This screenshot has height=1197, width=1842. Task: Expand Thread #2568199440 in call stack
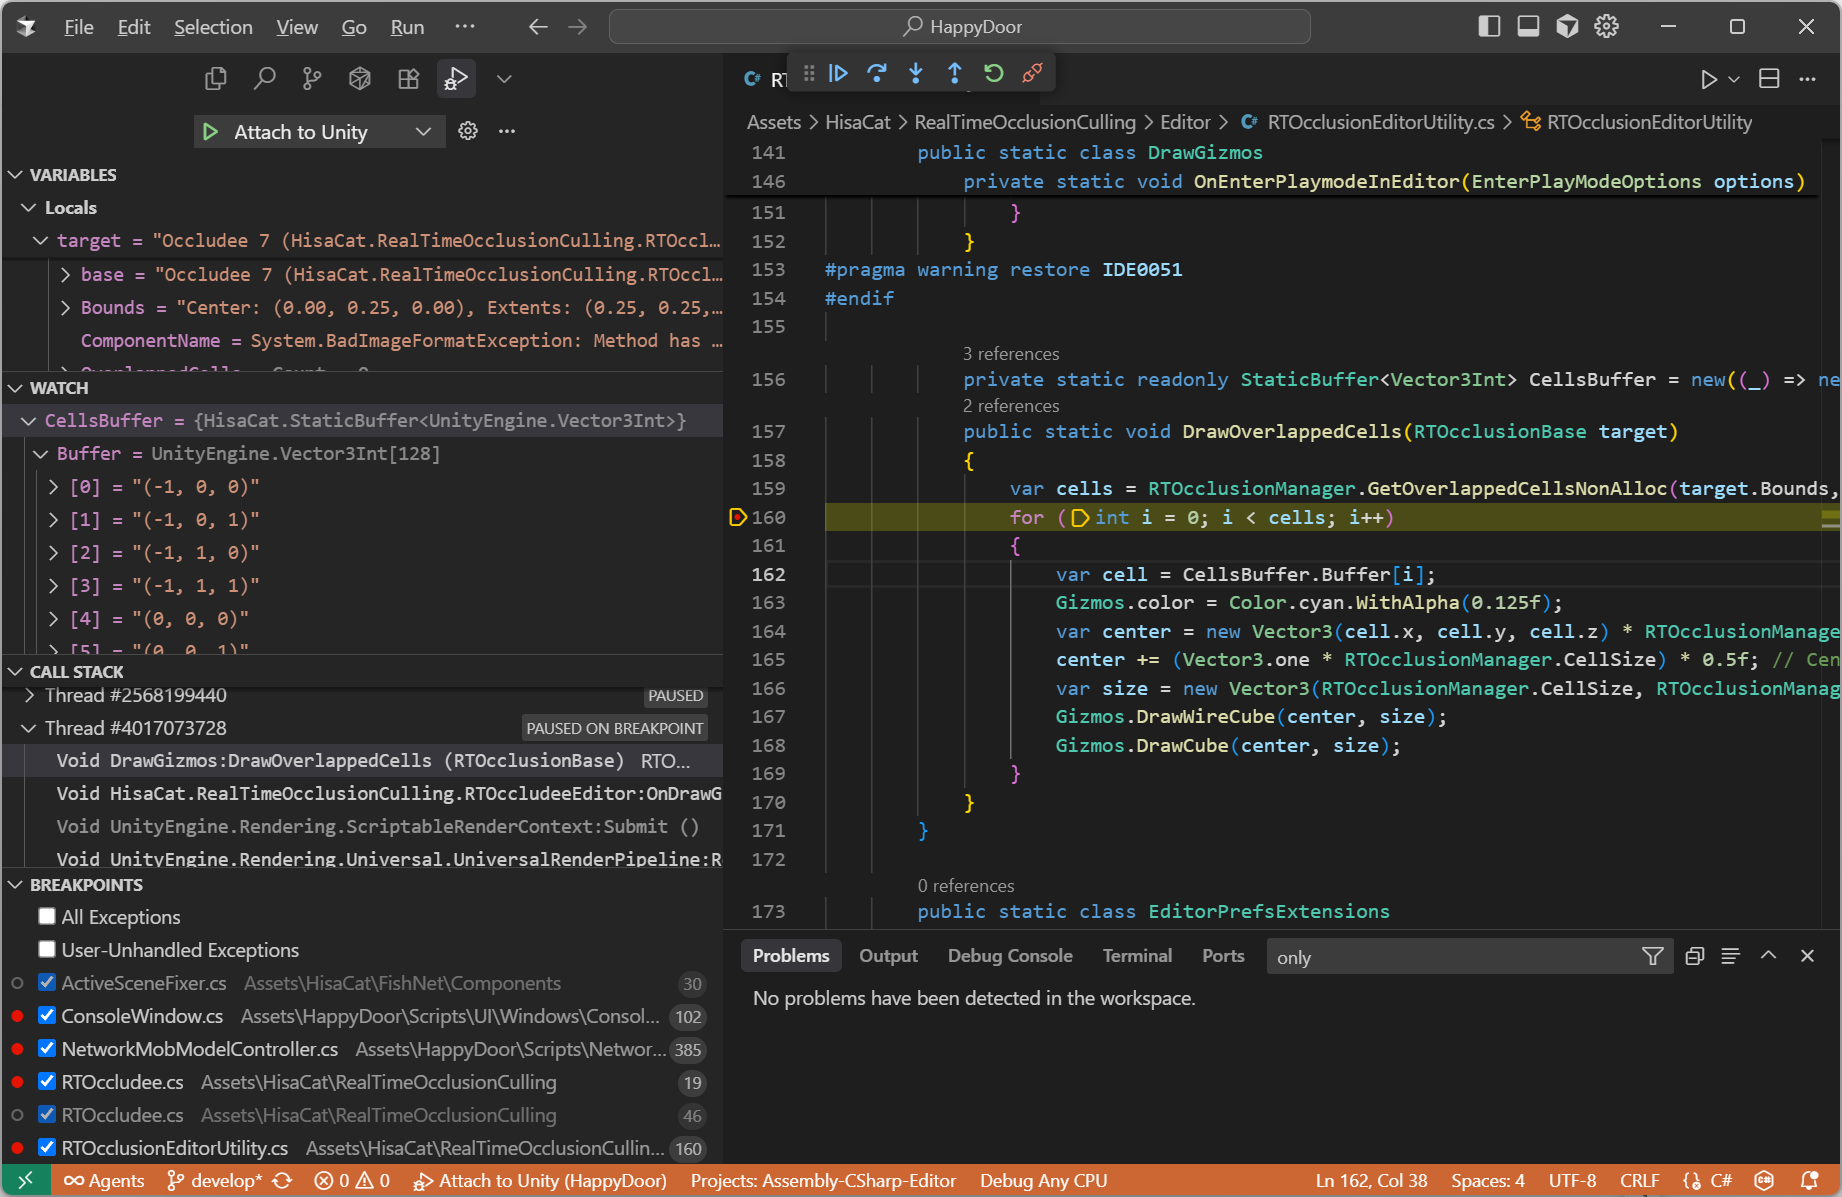30,695
